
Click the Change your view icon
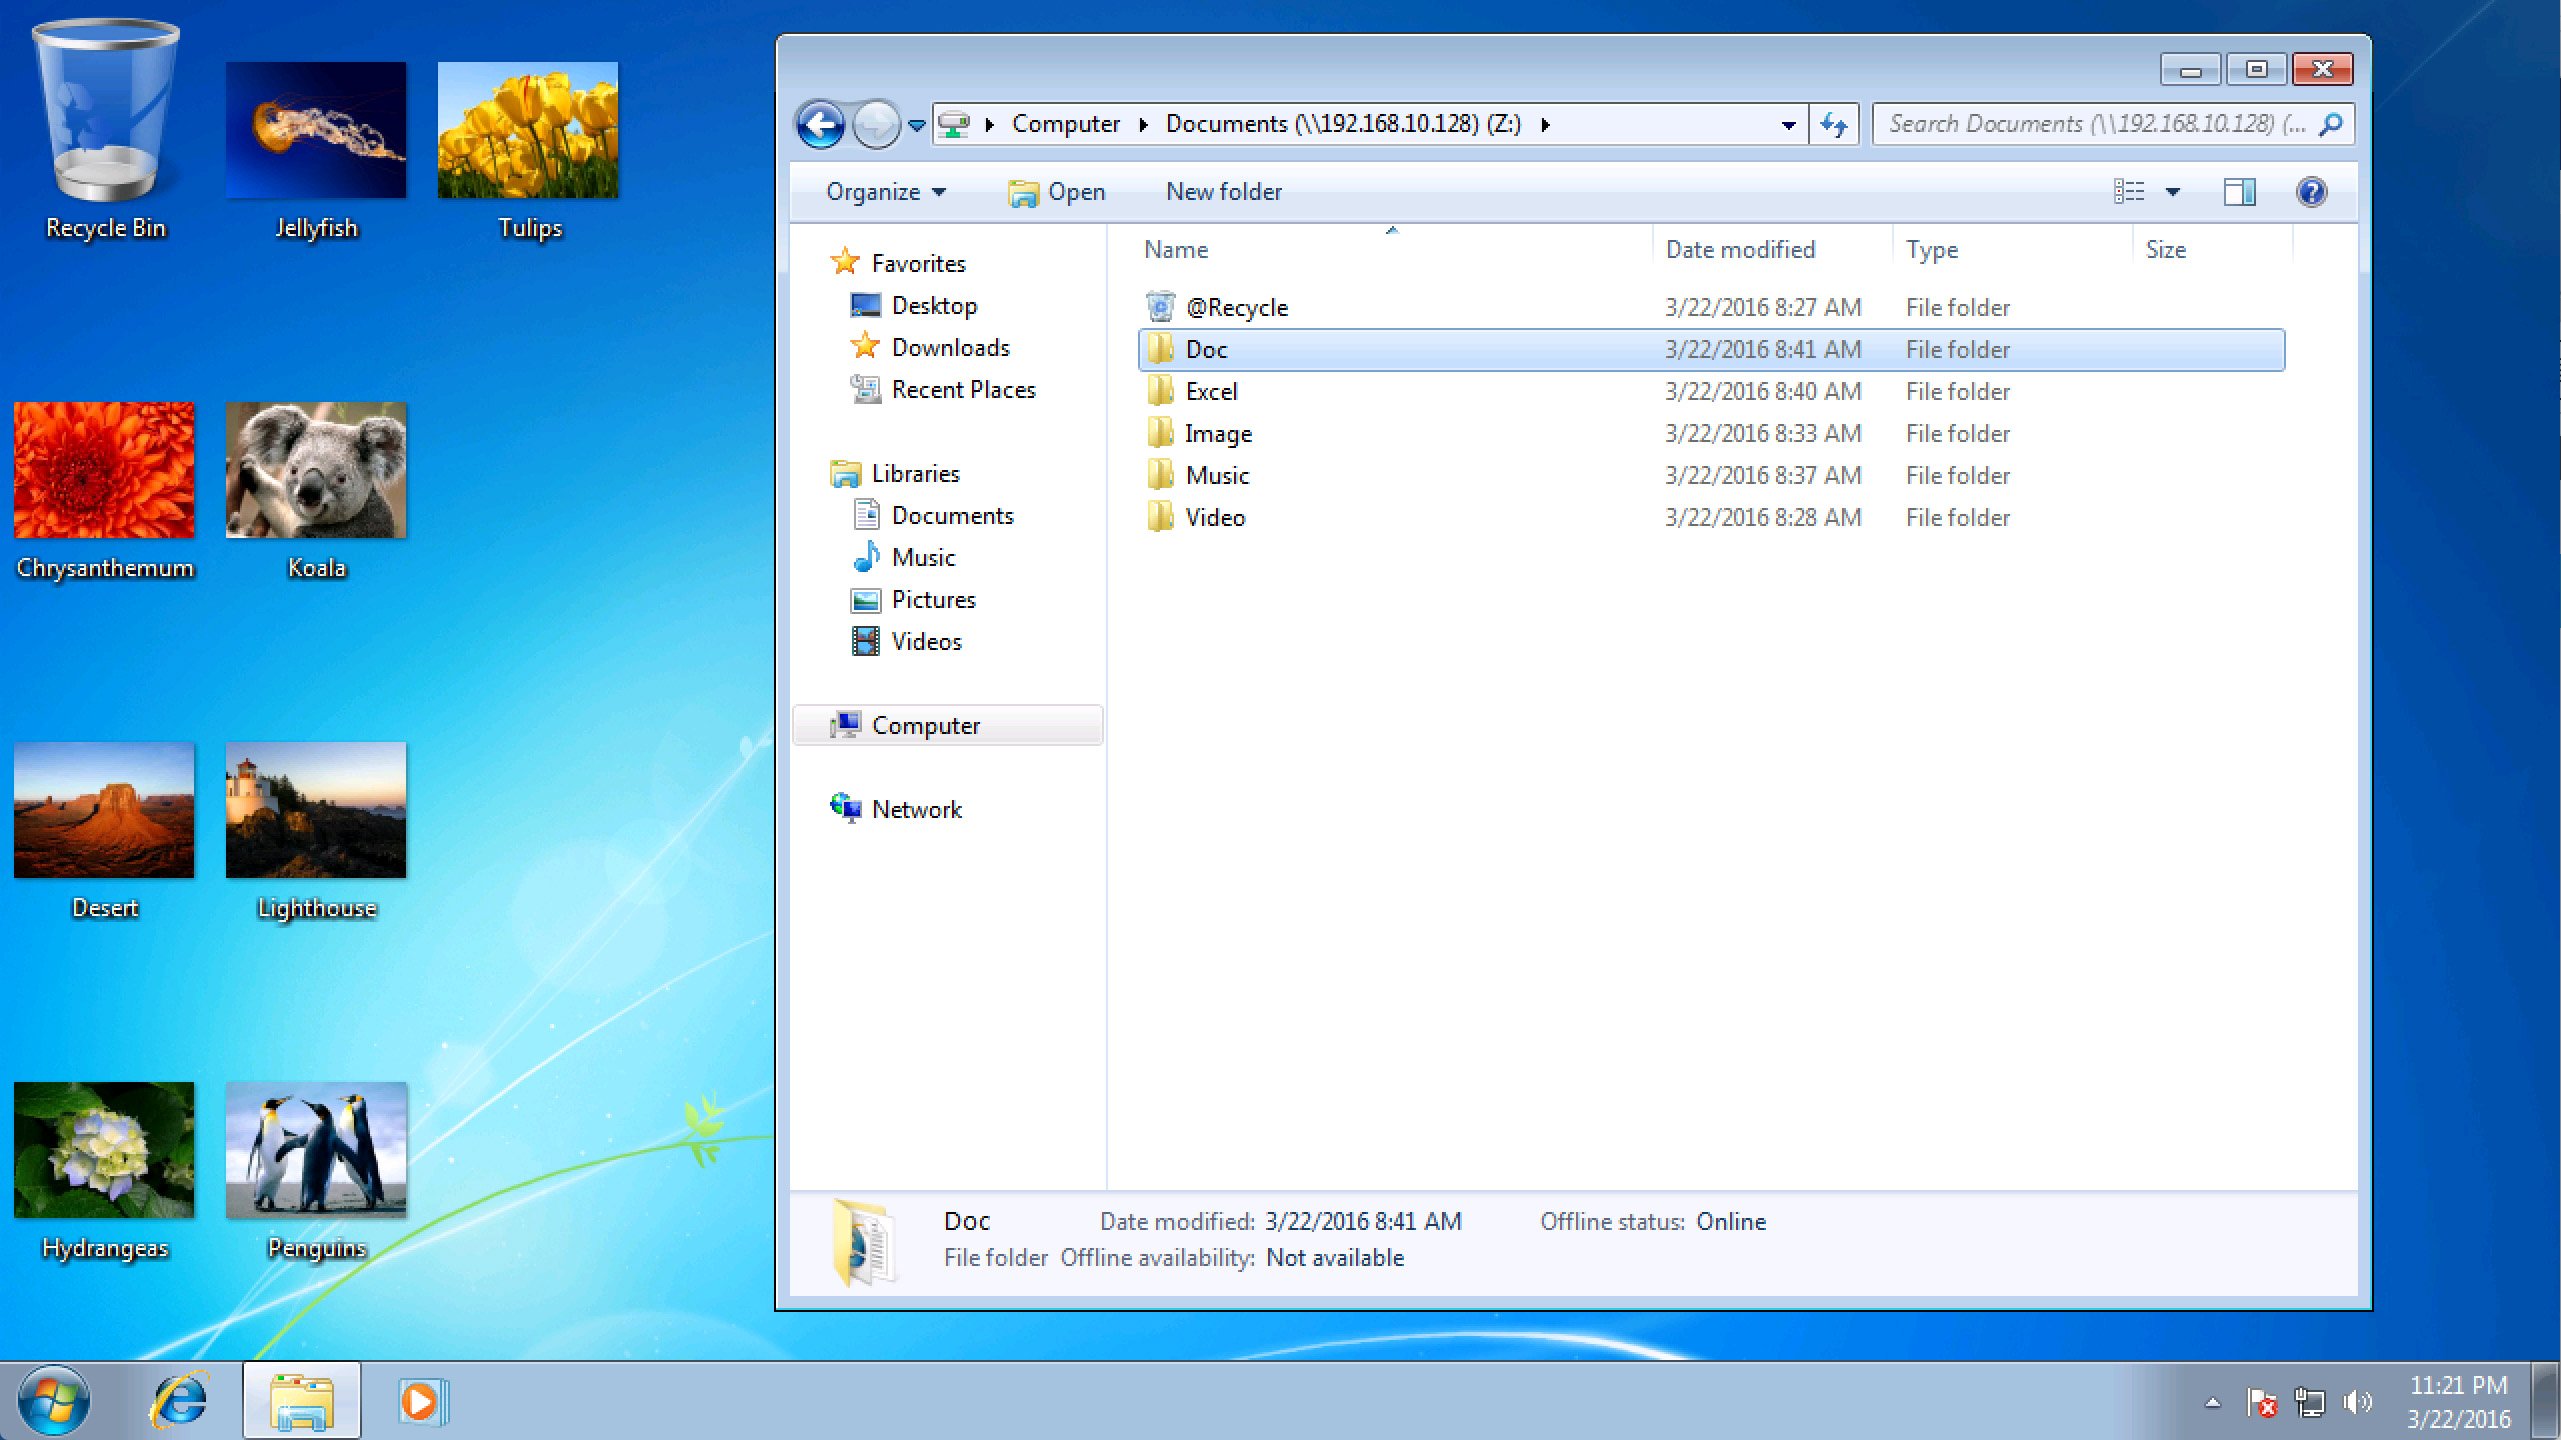(x=2128, y=192)
